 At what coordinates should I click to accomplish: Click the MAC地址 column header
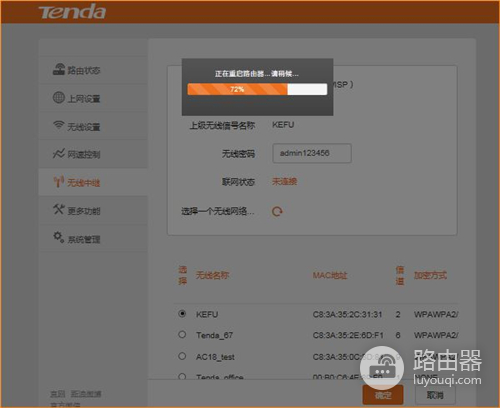click(330, 275)
